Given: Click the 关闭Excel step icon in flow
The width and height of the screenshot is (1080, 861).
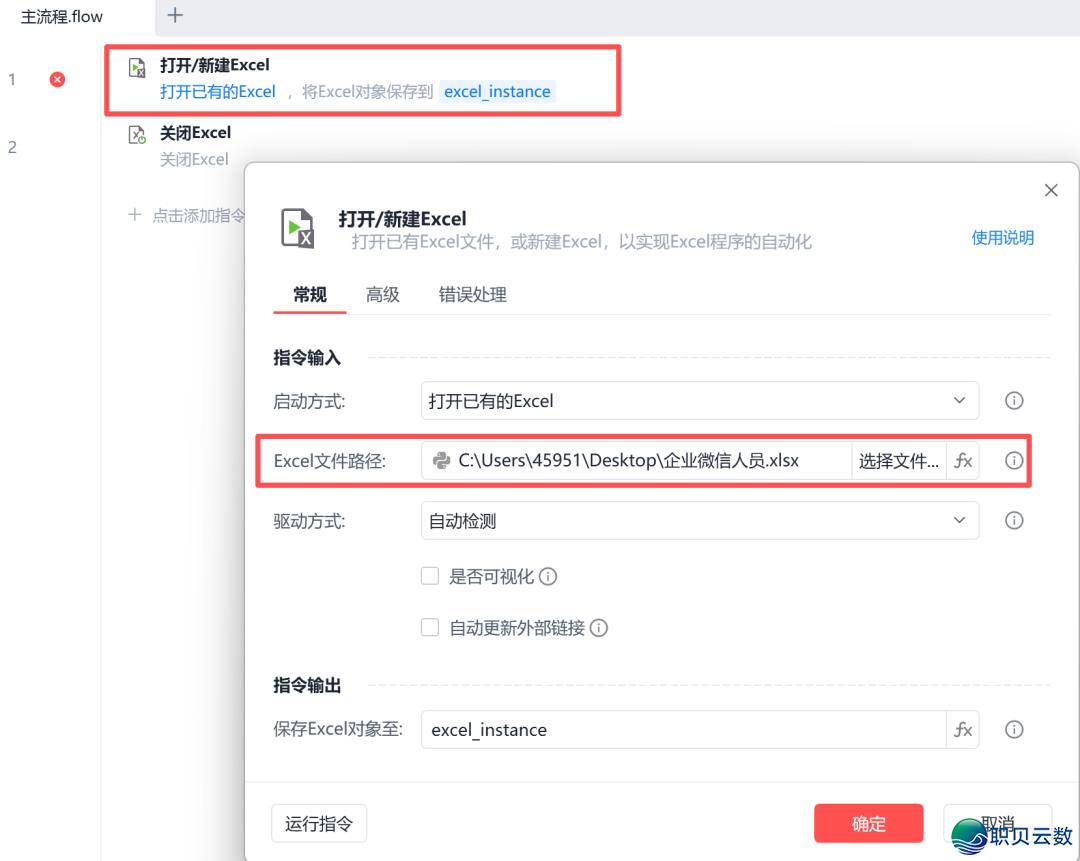Looking at the screenshot, I should [136, 135].
